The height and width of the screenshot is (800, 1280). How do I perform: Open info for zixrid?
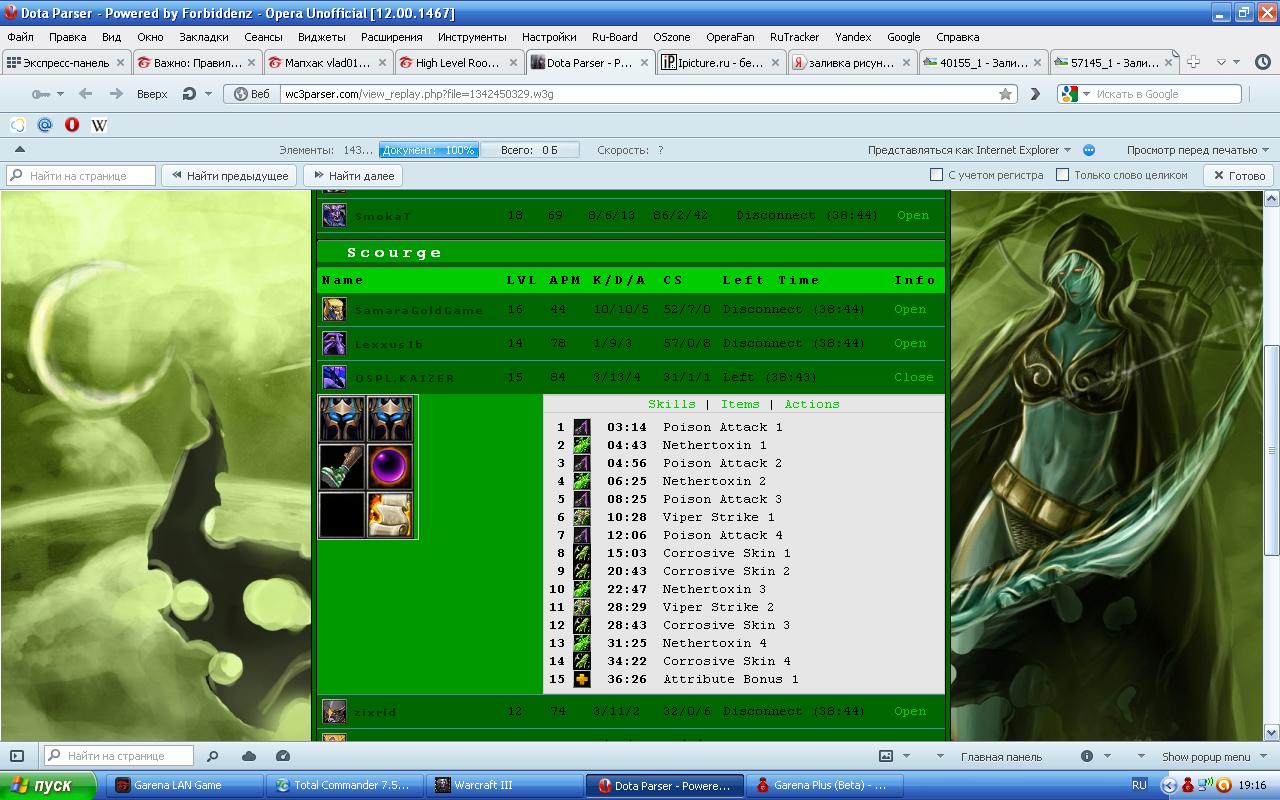(910, 711)
